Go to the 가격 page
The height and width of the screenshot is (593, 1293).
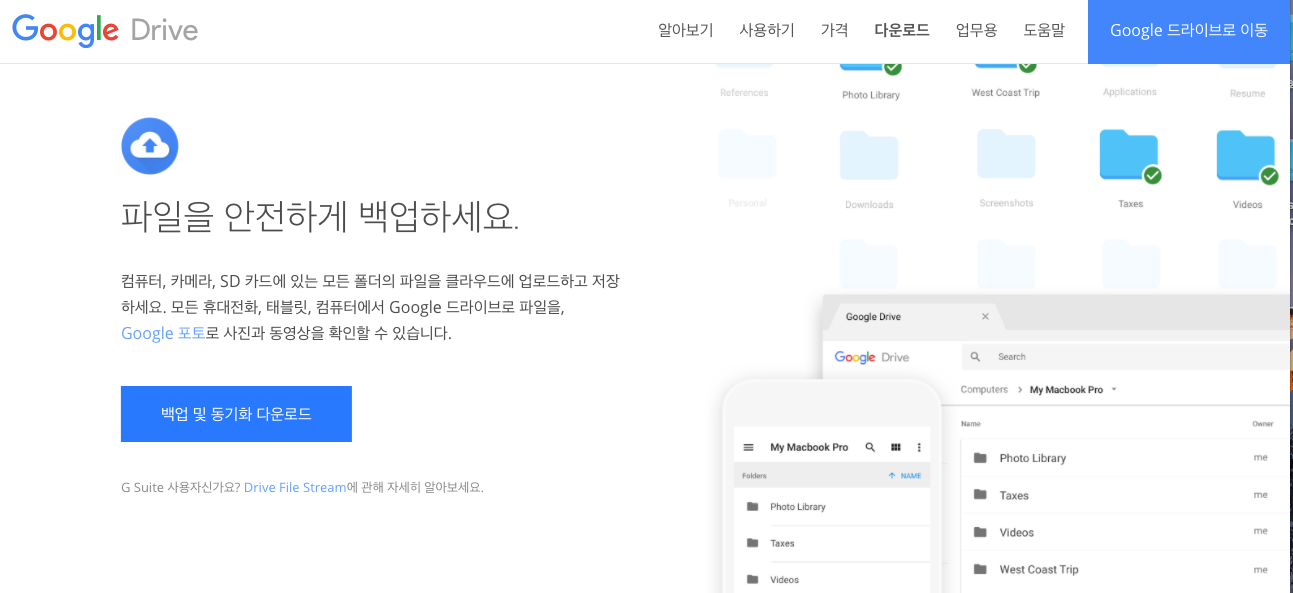(x=834, y=30)
